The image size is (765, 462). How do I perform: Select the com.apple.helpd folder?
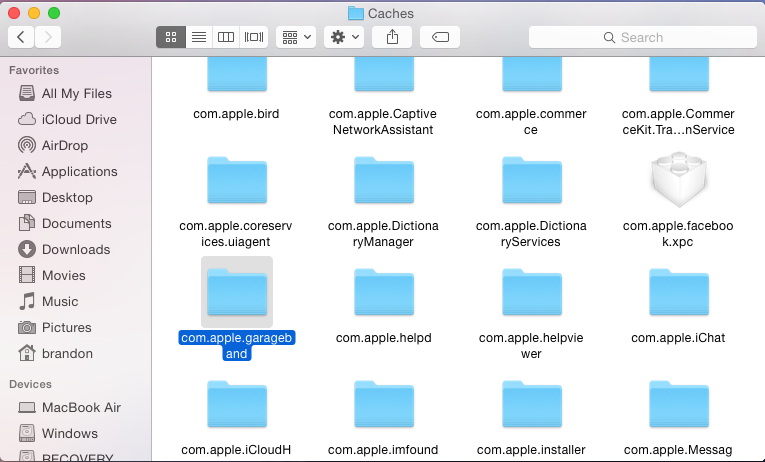pos(384,296)
